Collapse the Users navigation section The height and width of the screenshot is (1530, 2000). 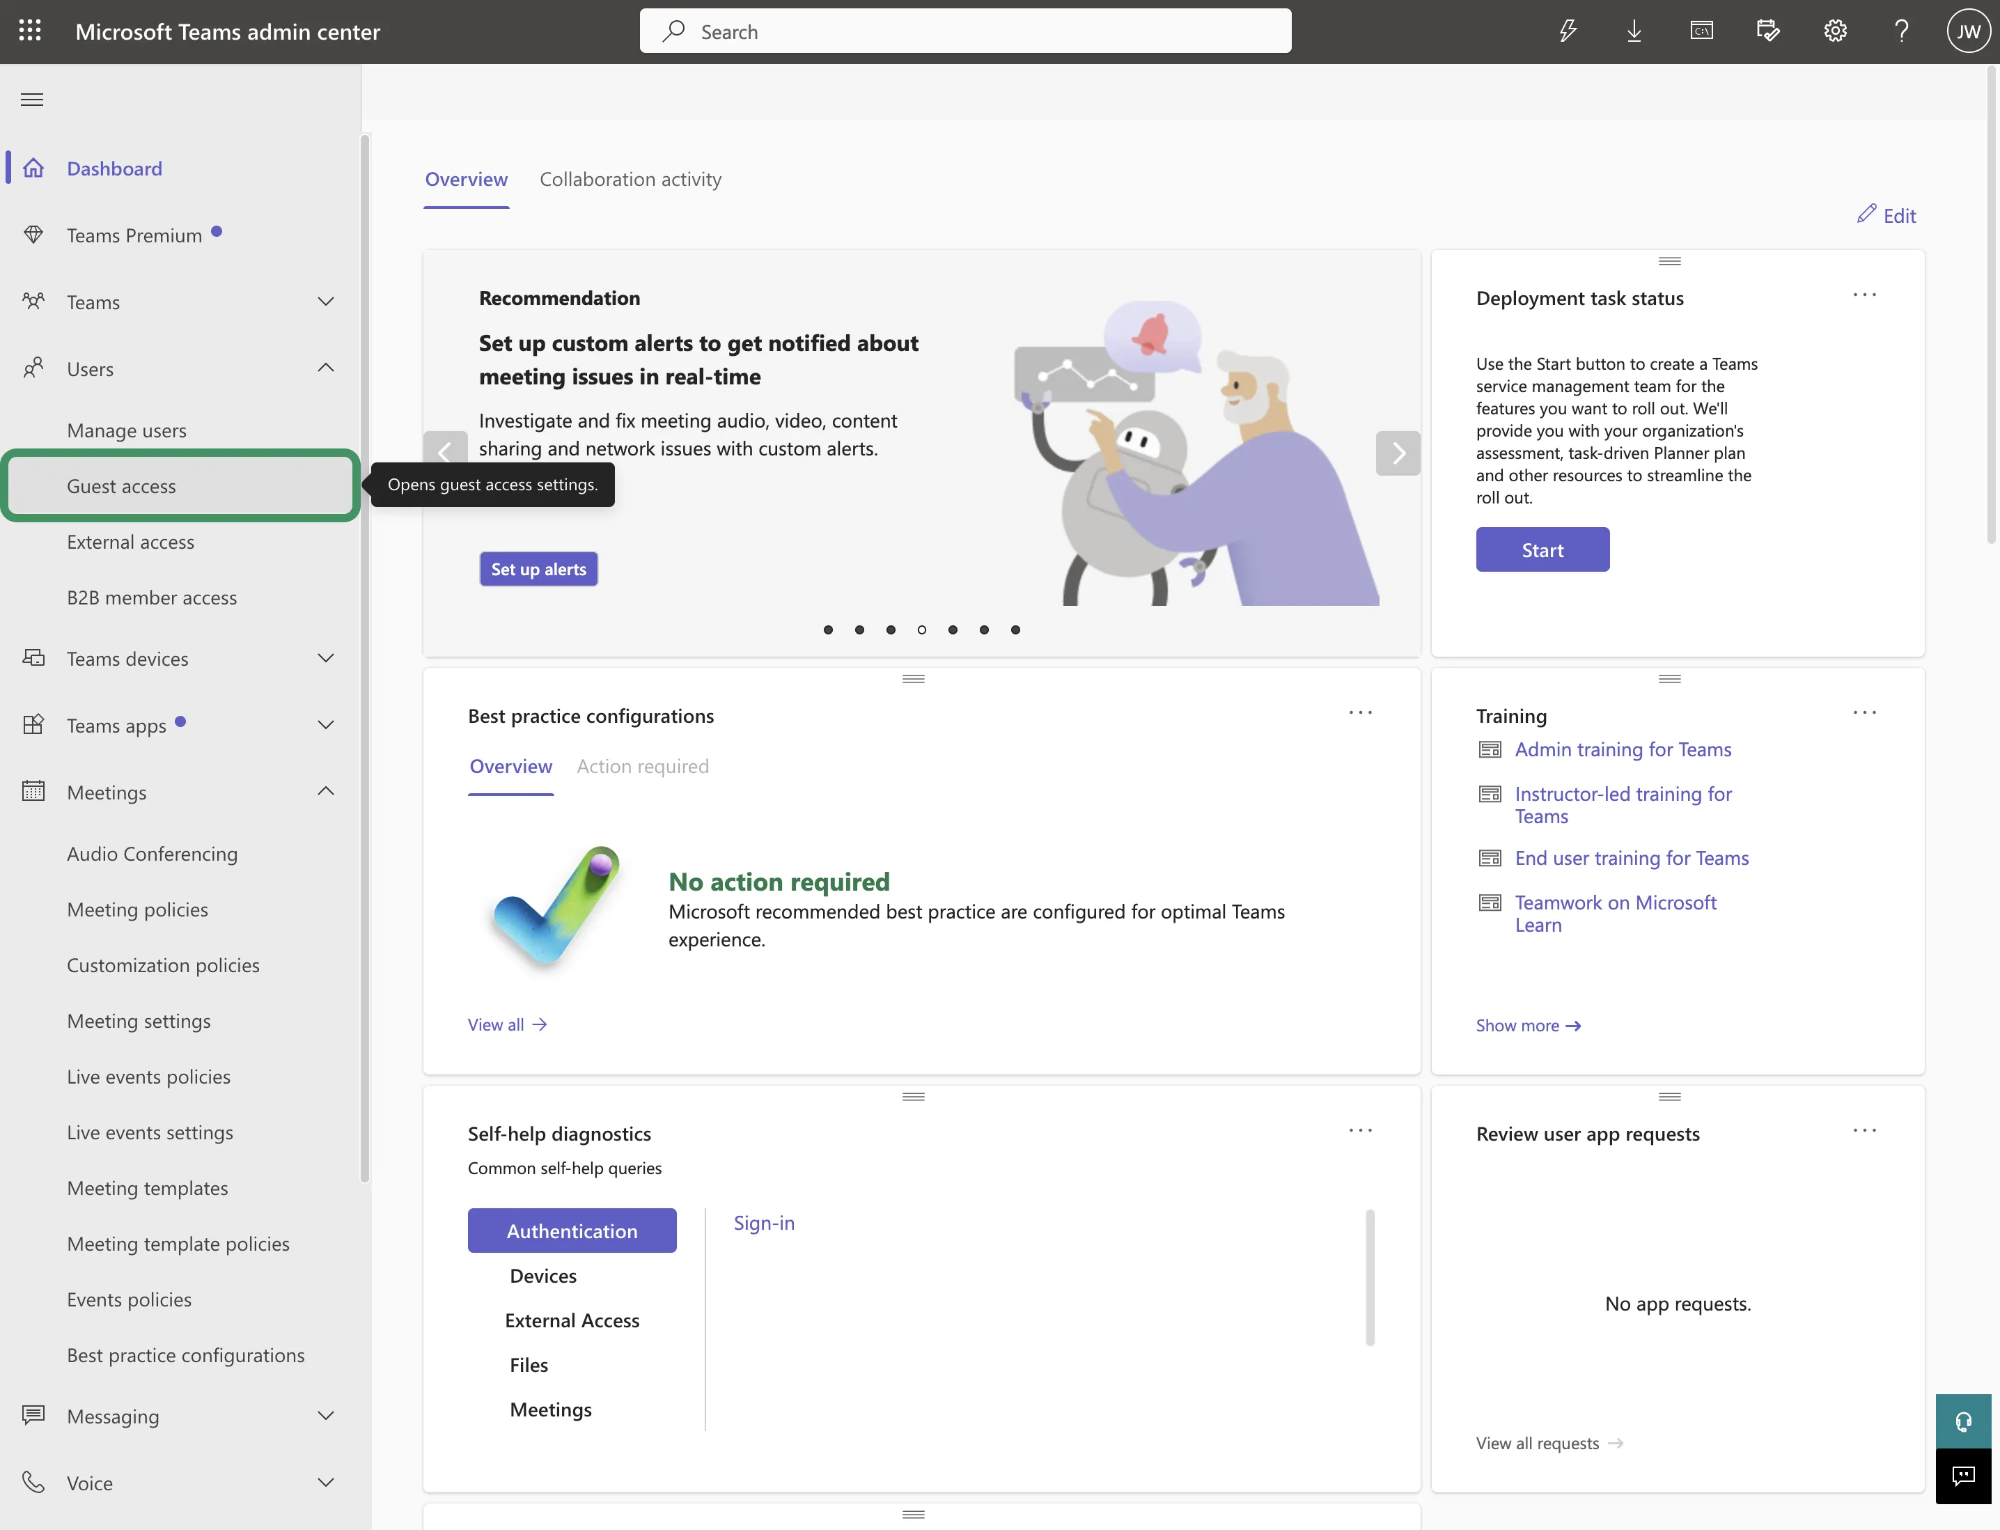point(326,368)
